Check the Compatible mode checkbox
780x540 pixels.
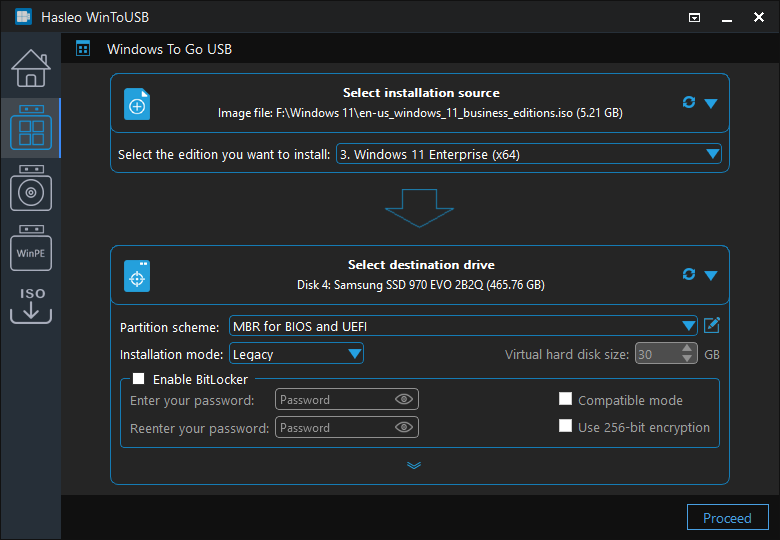565,399
